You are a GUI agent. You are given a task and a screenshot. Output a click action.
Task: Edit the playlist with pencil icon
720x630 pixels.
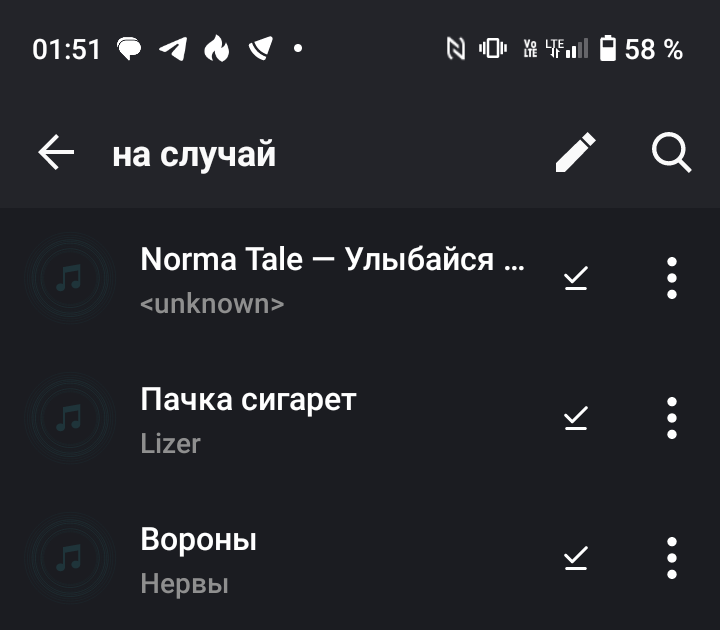coord(575,154)
